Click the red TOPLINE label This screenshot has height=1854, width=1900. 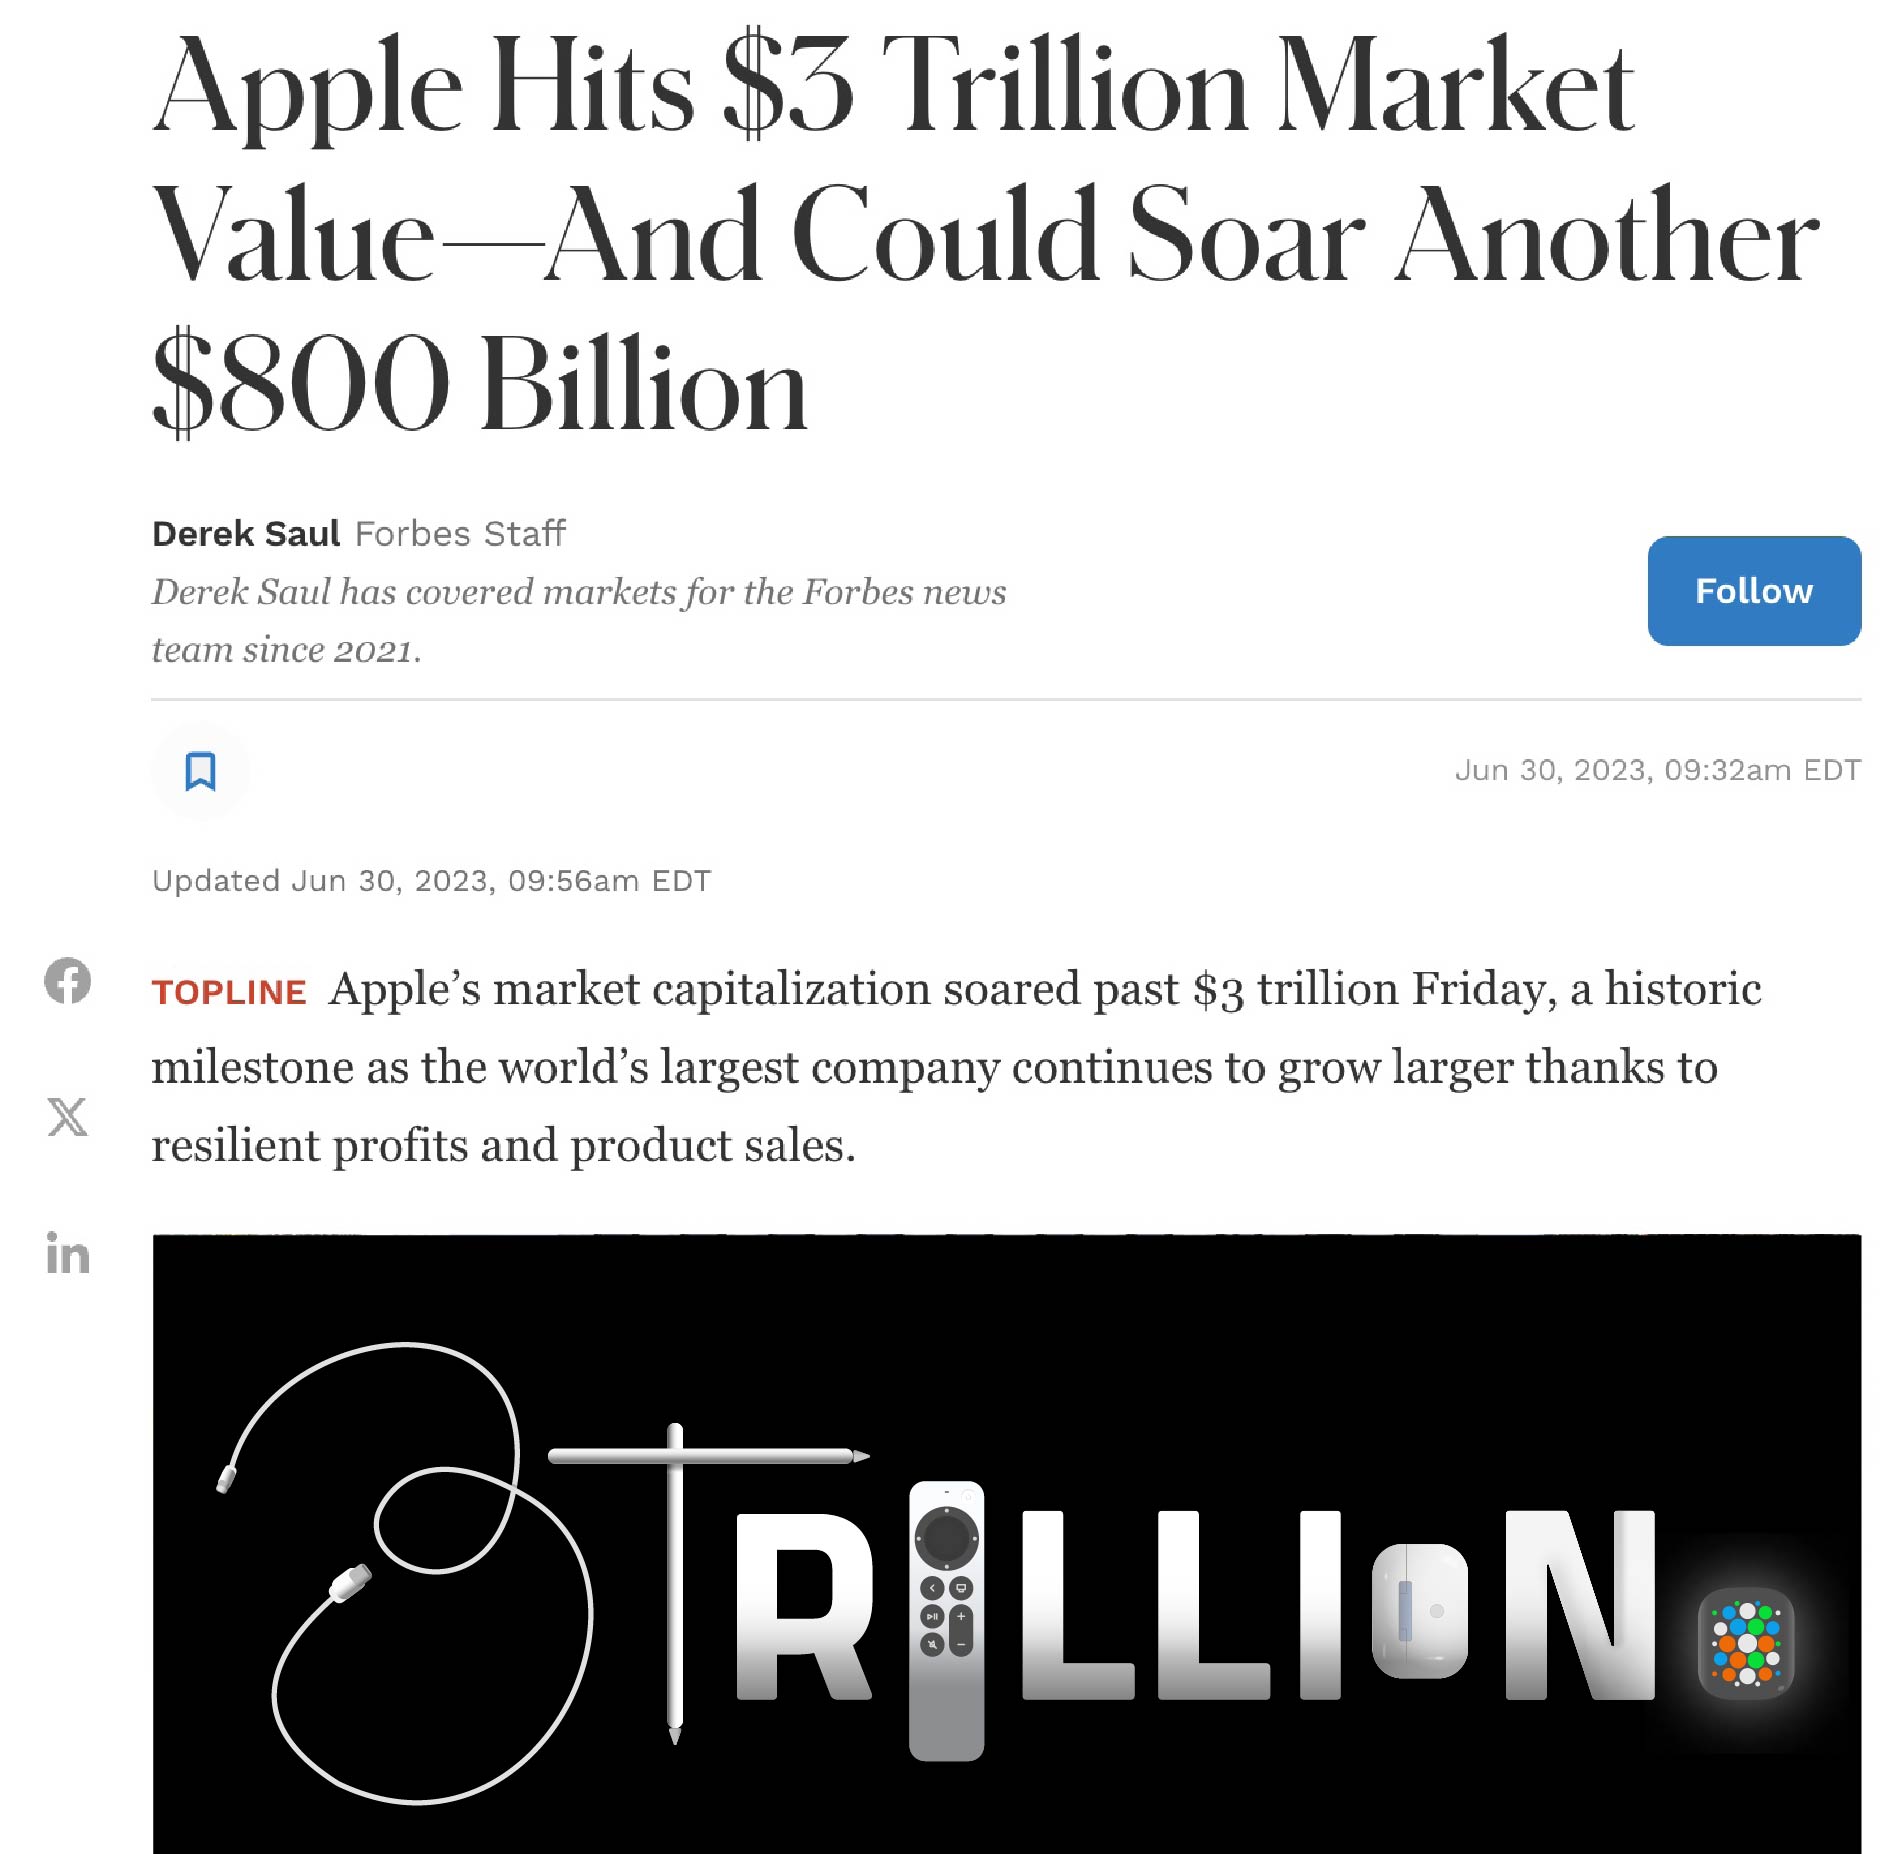coord(229,992)
